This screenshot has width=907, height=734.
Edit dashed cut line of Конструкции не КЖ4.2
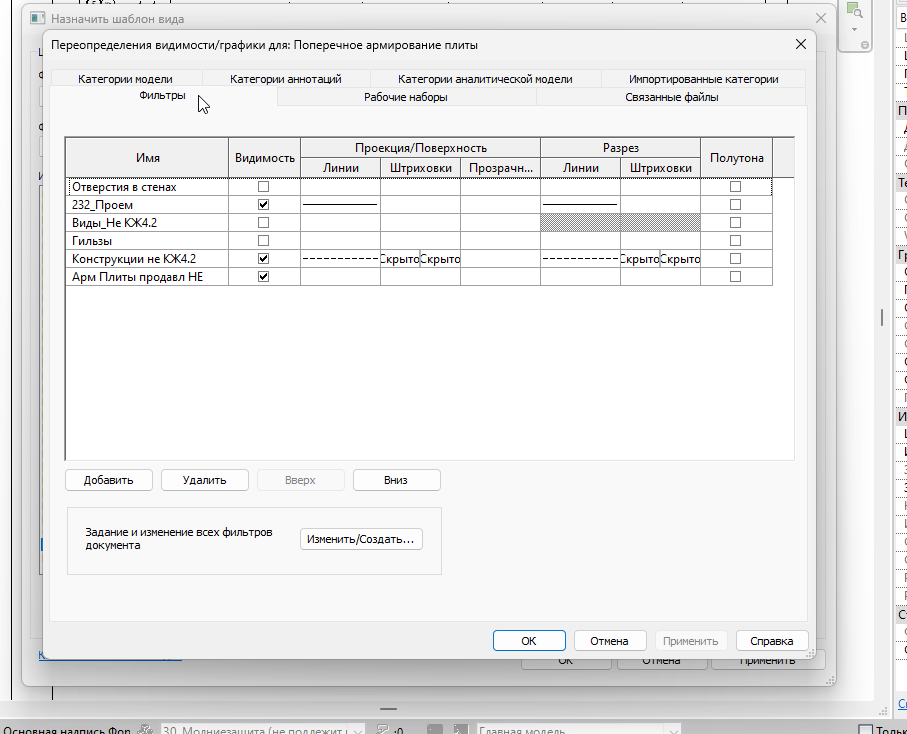(x=580, y=258)
